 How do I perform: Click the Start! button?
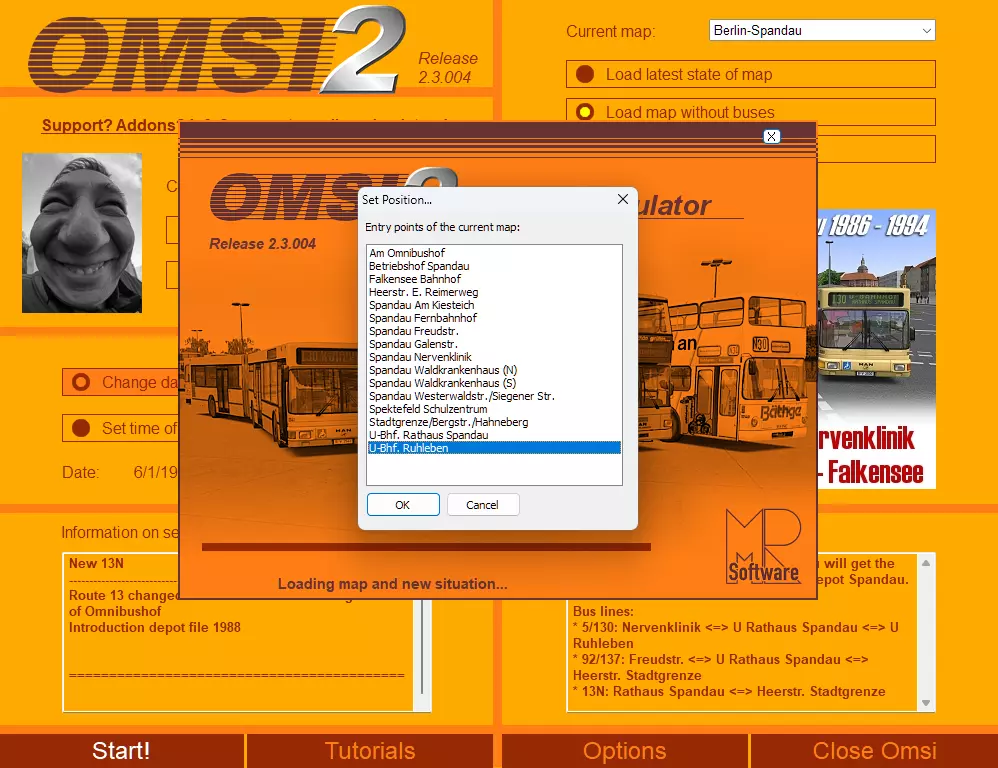121,751
